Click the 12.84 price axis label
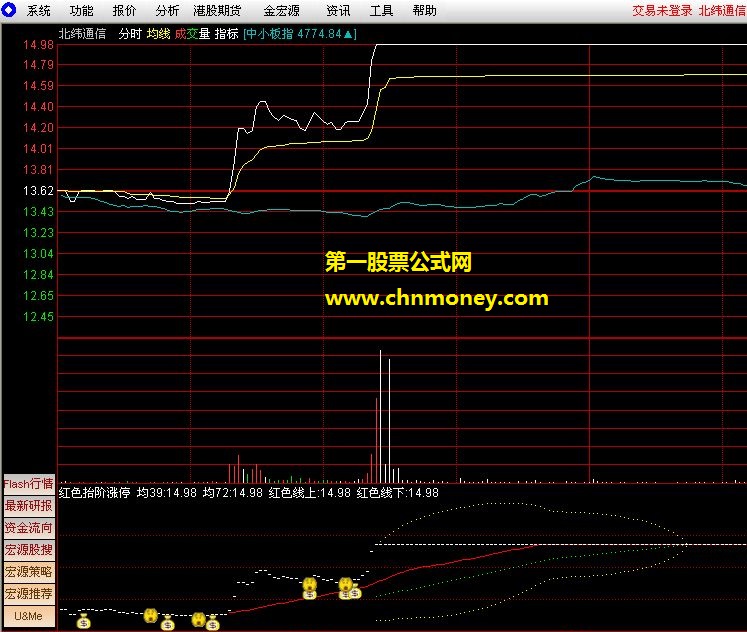747x632 pixels. tap(38, 274)
